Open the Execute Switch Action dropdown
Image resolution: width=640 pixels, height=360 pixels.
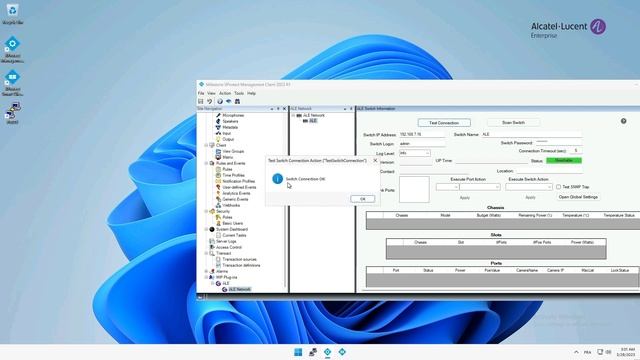pyautogui.click(x=529, y=187)
